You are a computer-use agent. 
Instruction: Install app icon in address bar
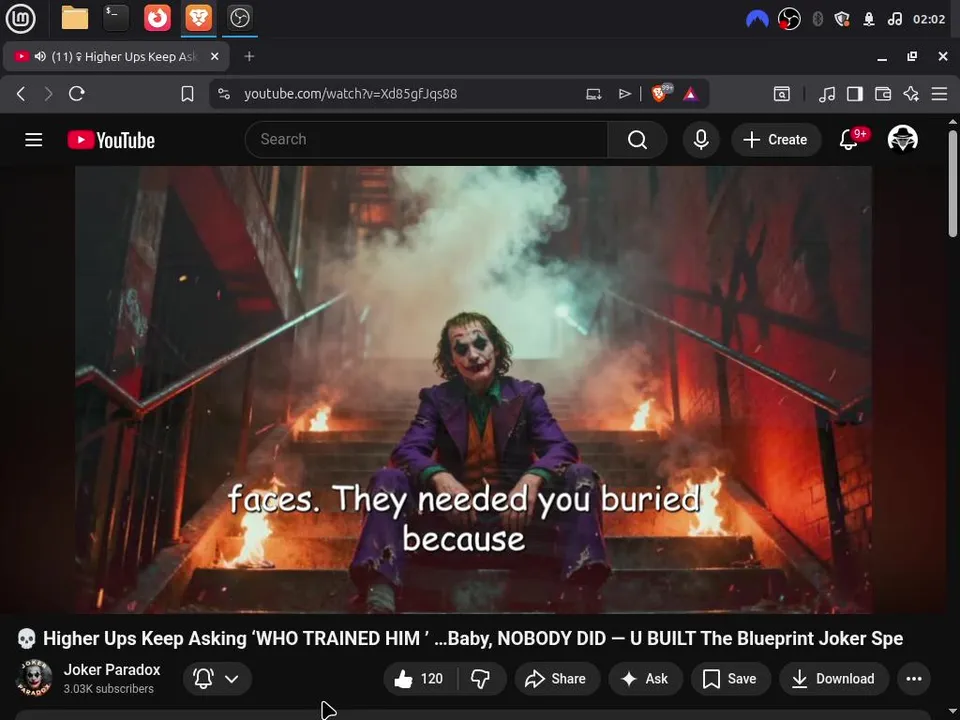coord(593,94)
